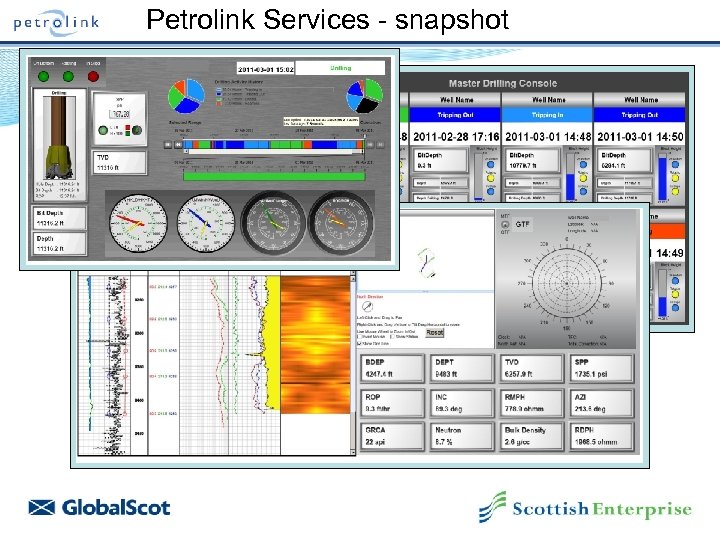
Task: Click the RDPH 1968.5 ohmm readout
Action: [x=601, y=436]
